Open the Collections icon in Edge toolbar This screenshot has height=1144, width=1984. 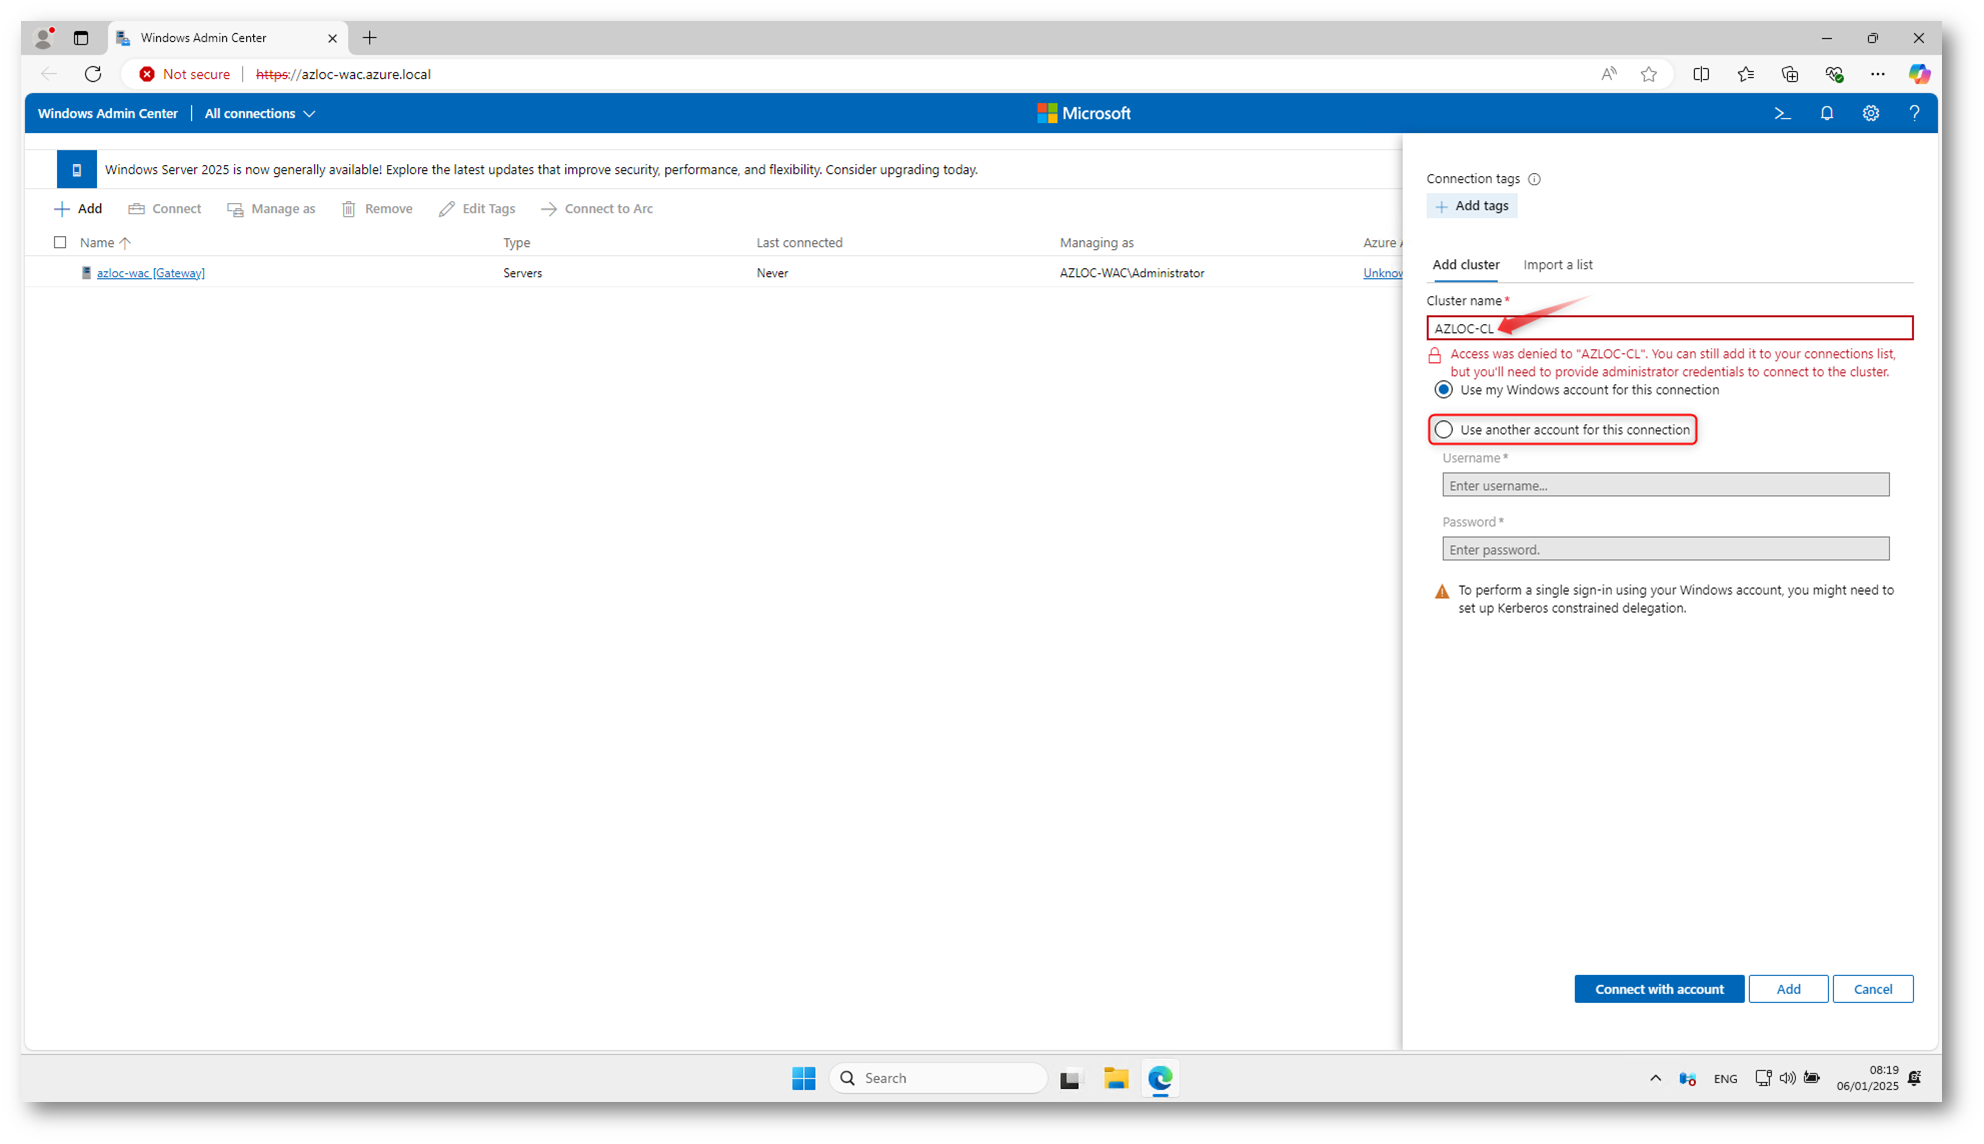(1789, 74)
